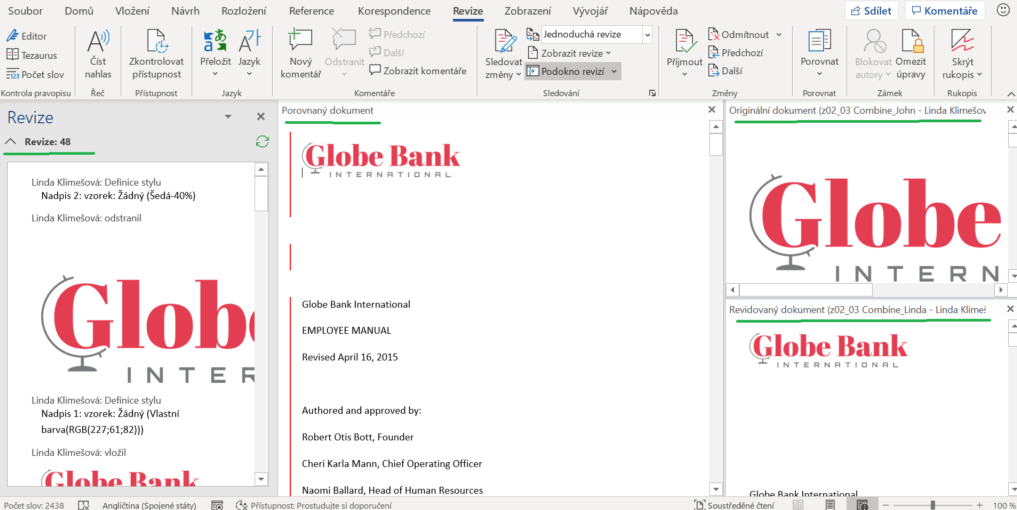The image size is (1017, 510).
Task: Switch to the Vložení tab
Action: pos(134,11)
